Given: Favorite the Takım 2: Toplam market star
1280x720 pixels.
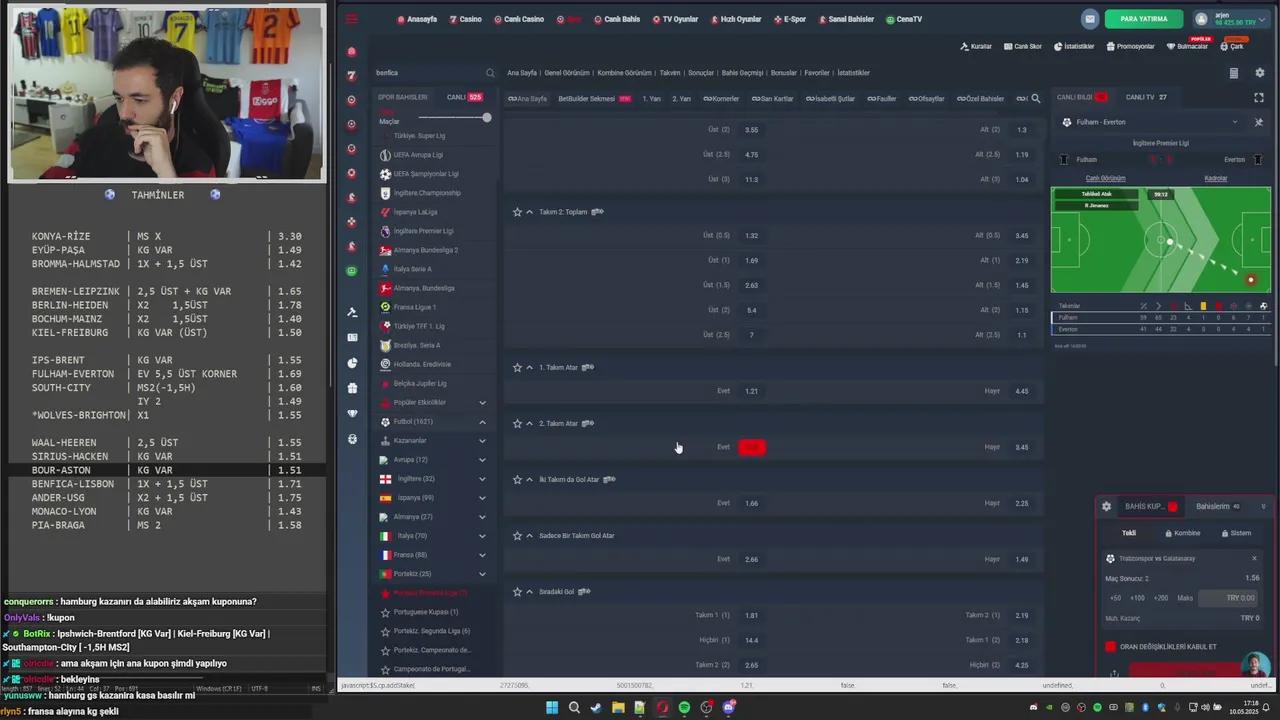Looking at the screenshot, I should click(x=517, y=212).
